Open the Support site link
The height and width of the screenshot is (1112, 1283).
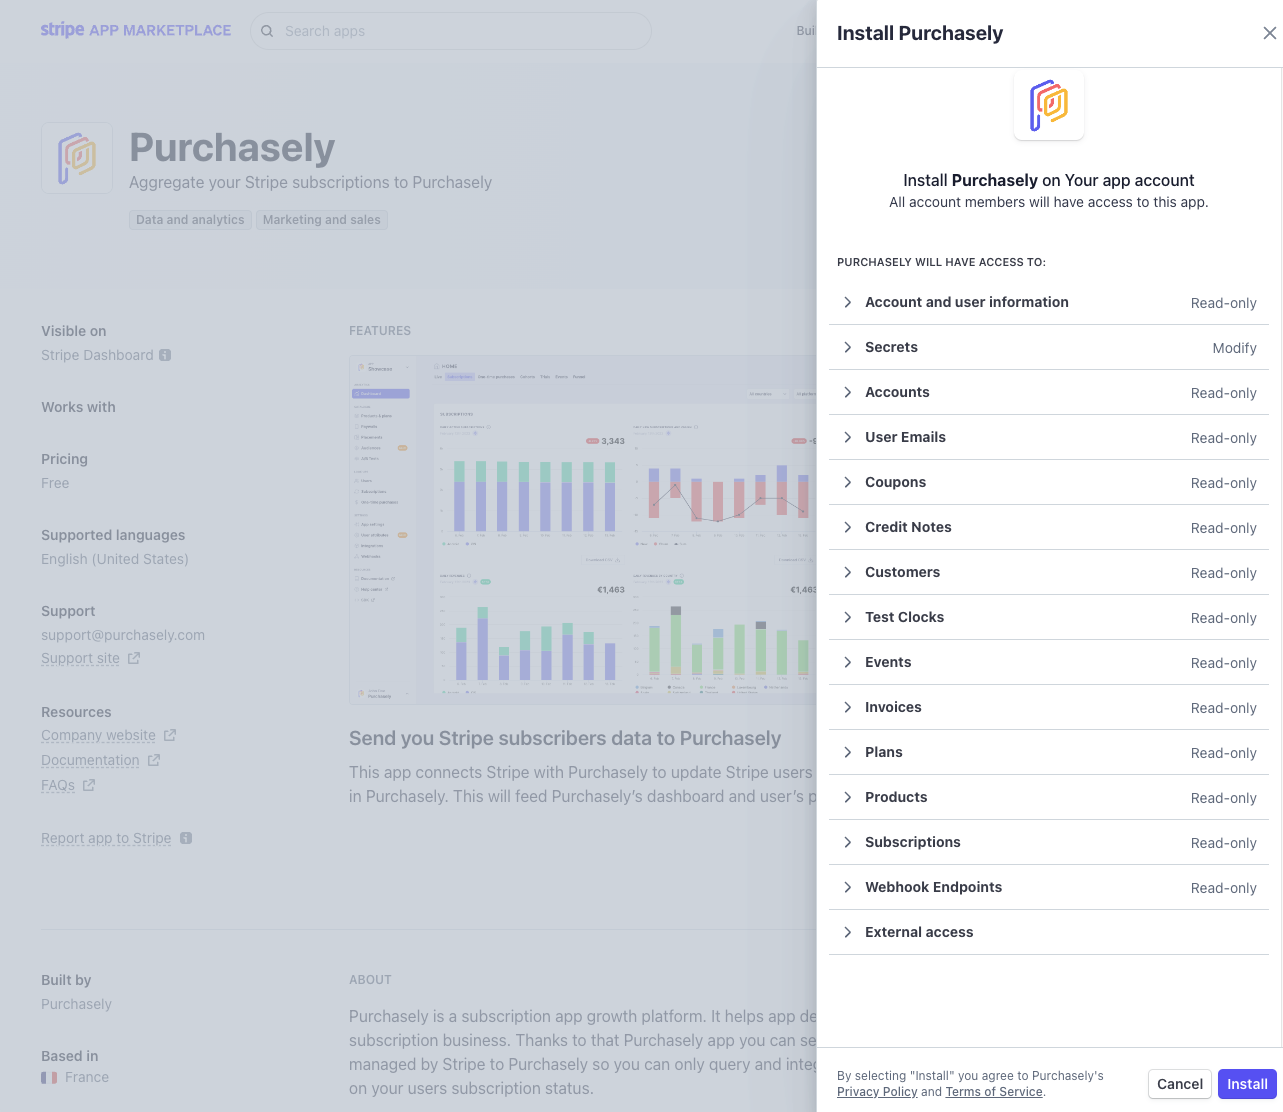(80, 658)
